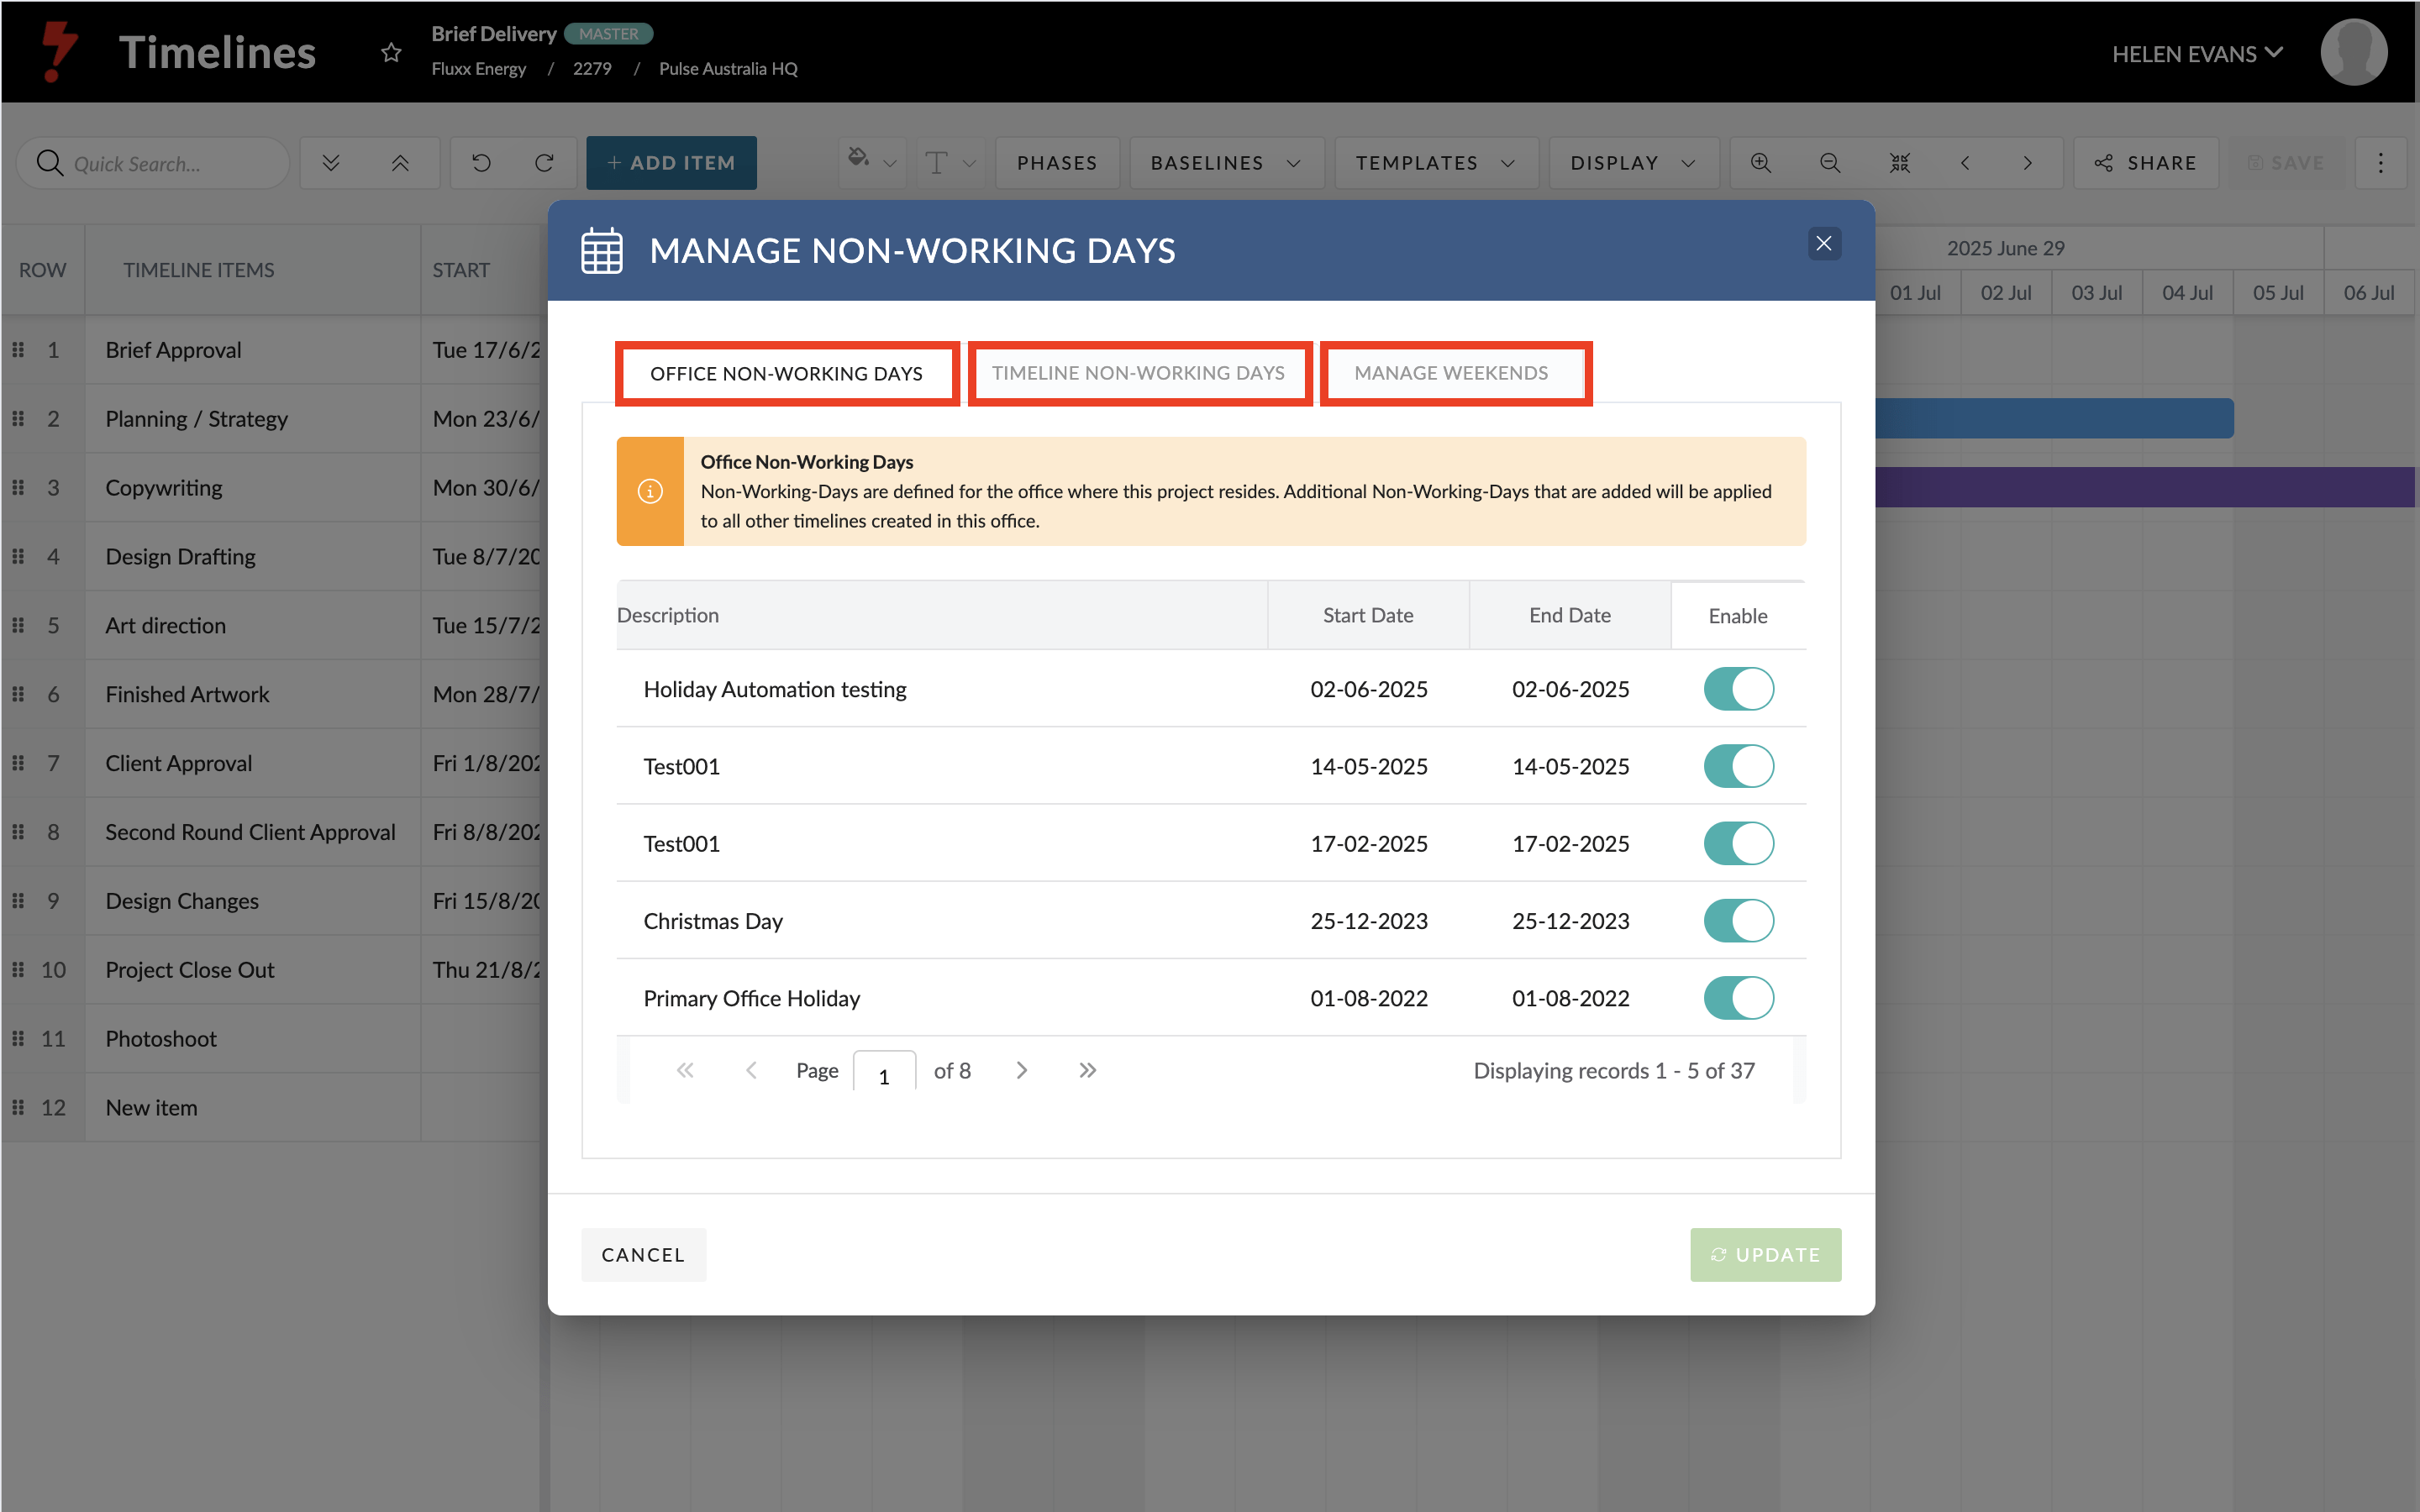This screenshot has height=1512, width=2420.
Task: Expand the fill color dropdown arrow
Action: [890, 164]
